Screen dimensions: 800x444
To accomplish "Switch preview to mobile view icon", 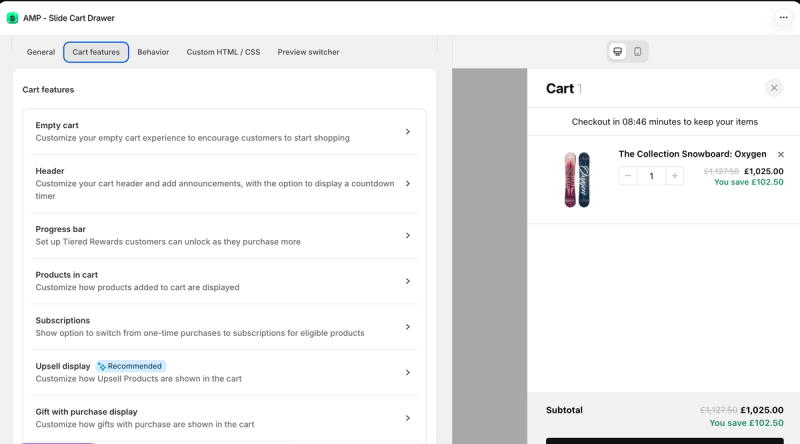I will pyautogui.click(x=638, y=52).
